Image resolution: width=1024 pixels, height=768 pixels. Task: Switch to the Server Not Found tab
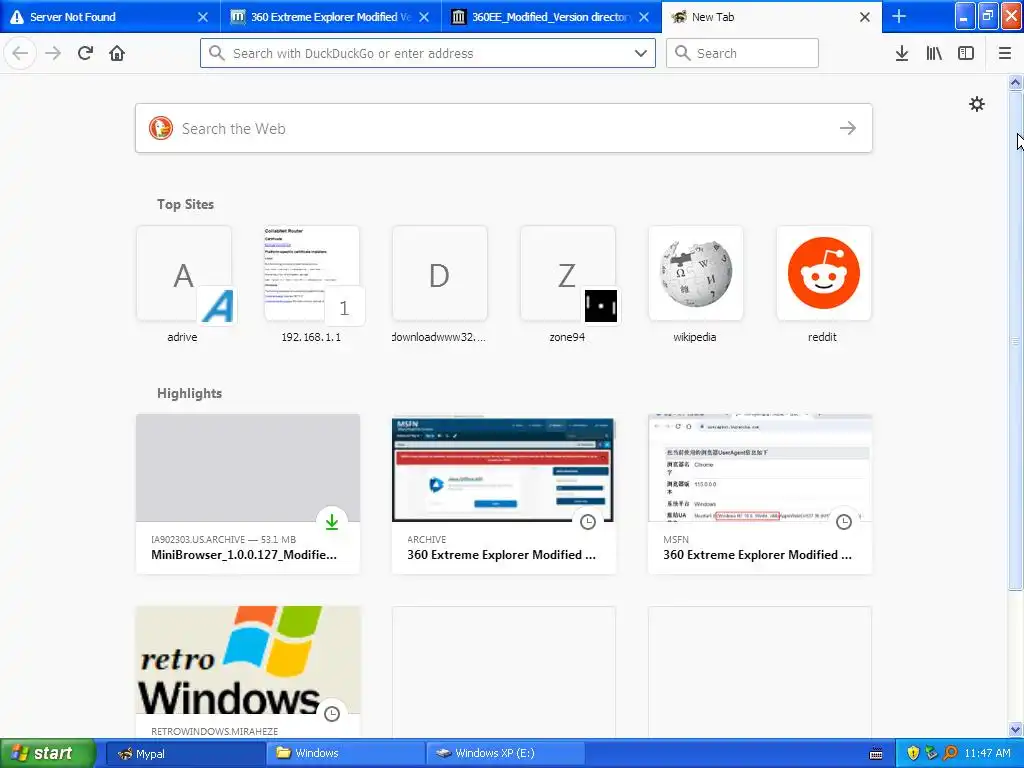coord(110,17)
